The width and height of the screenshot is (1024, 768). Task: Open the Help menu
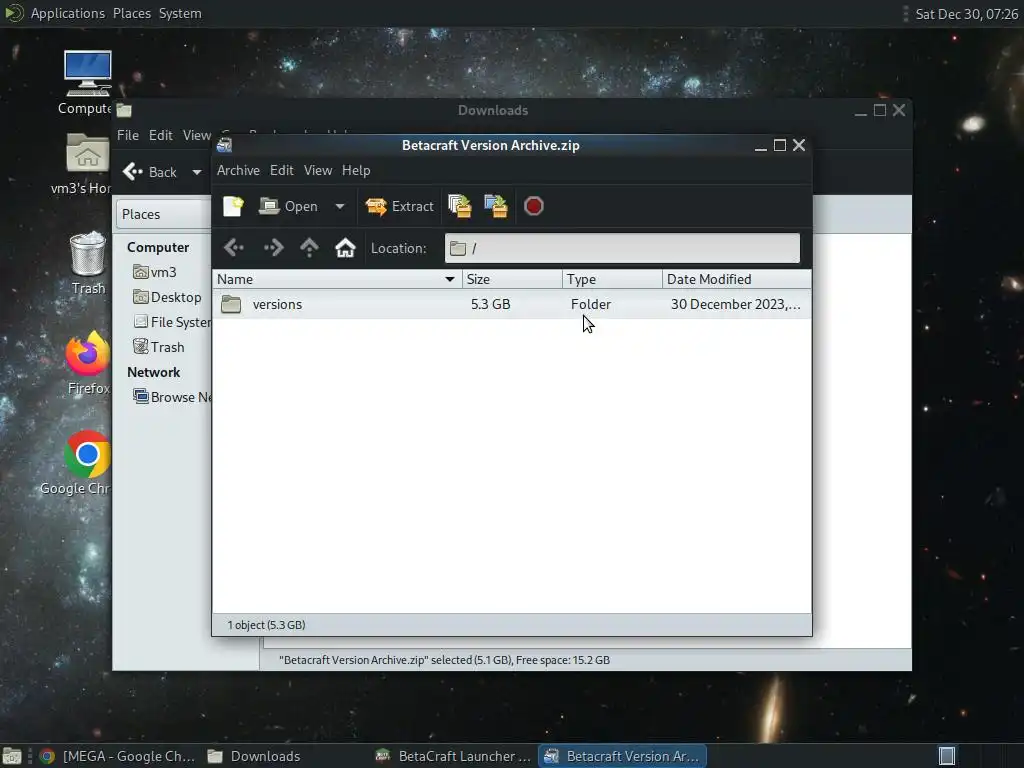(x=356, y=170)
